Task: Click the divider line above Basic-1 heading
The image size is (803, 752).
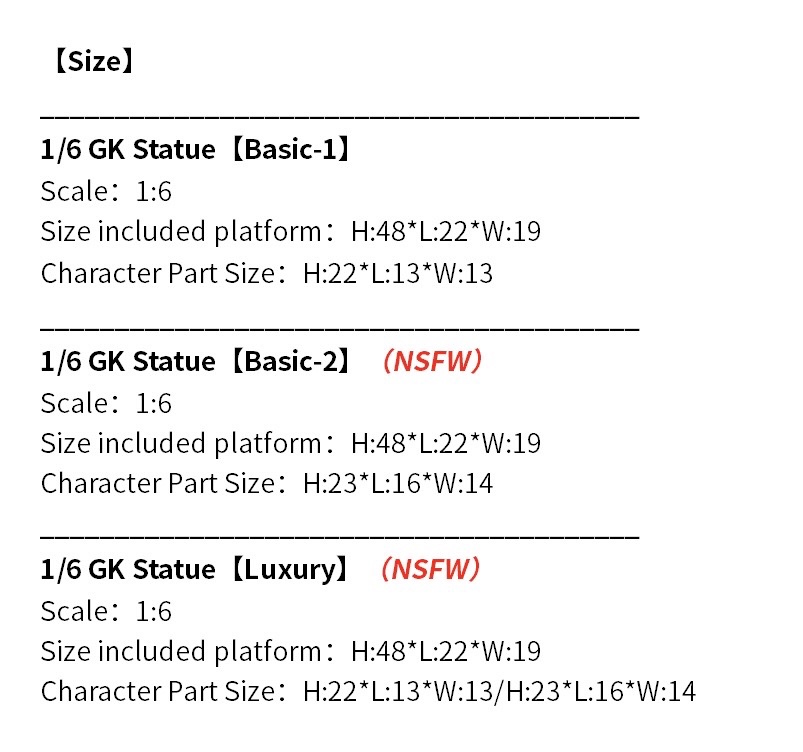Action: (339, 117)
